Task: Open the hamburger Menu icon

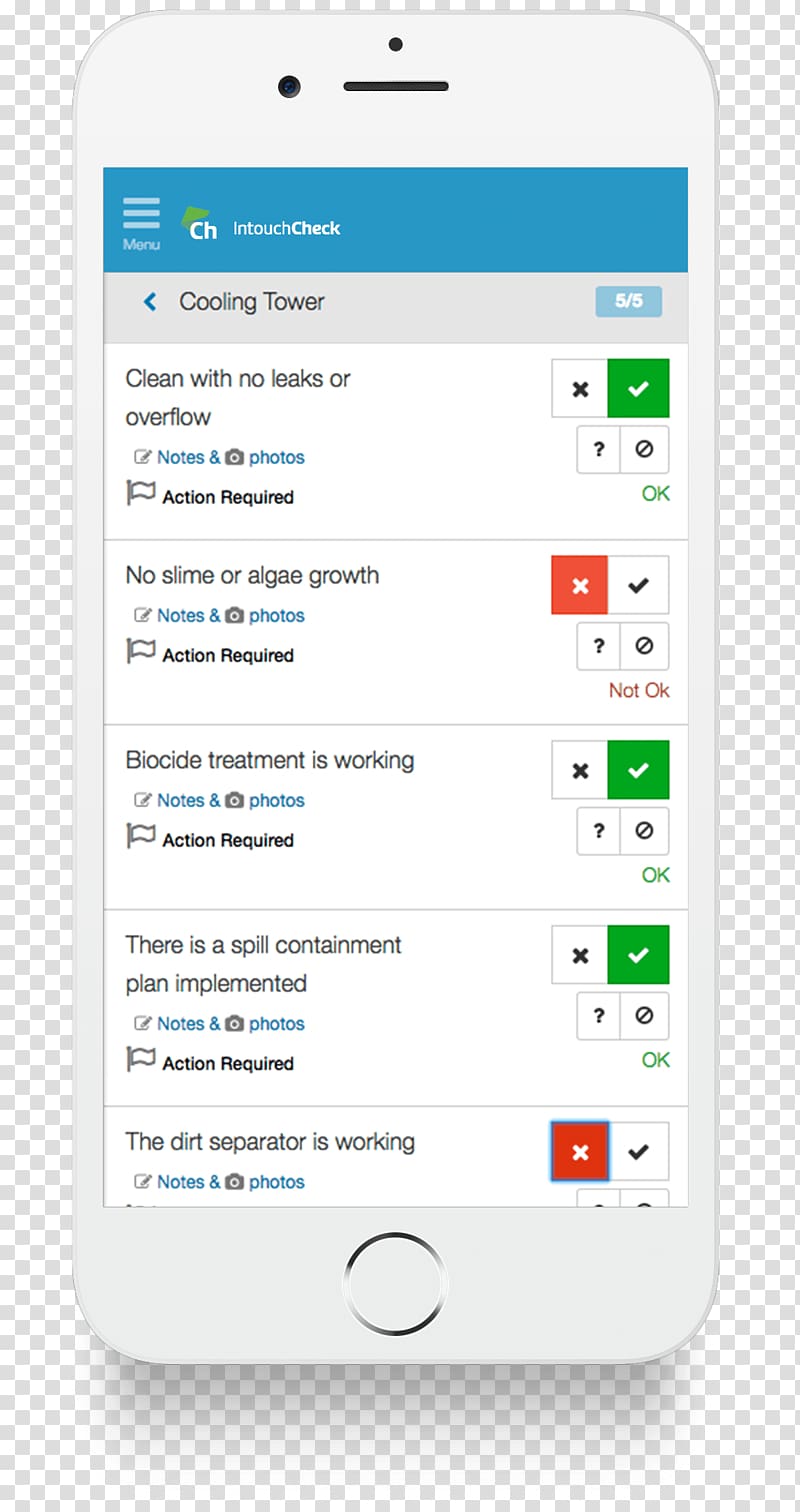Action: 141,223
